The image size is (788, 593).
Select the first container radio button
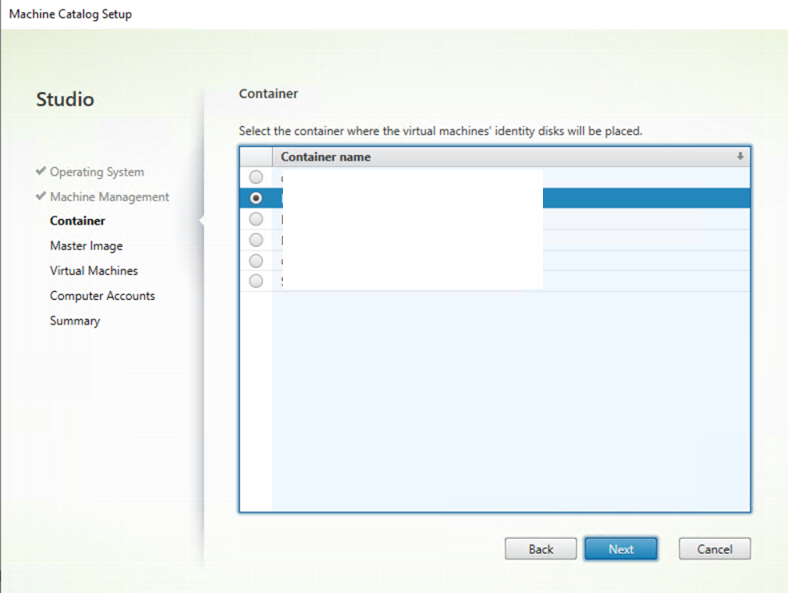256,177
